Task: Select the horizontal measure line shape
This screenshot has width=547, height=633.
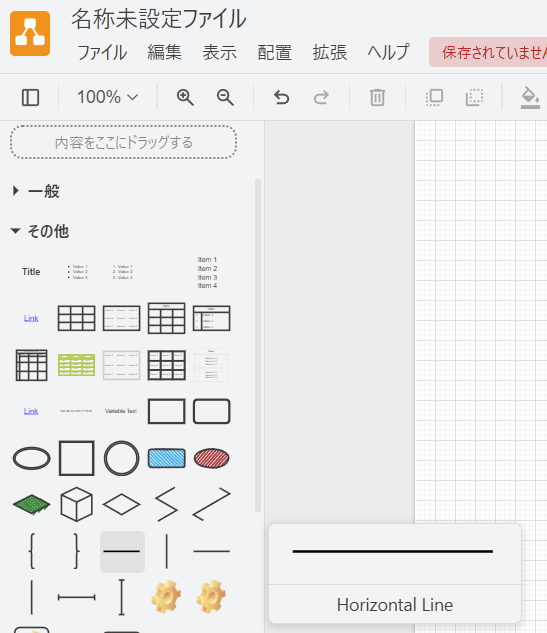Action: 77,597
